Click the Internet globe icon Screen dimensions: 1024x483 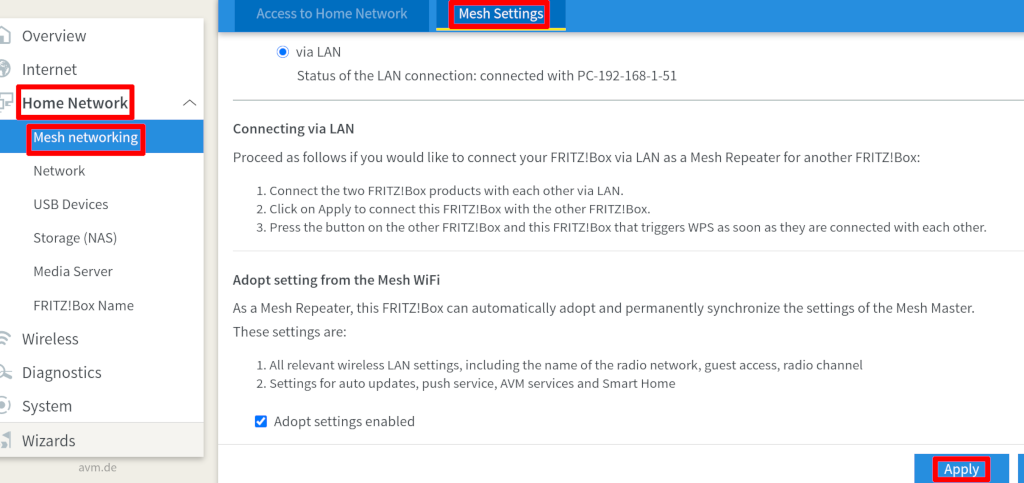[x=5, y=69]
